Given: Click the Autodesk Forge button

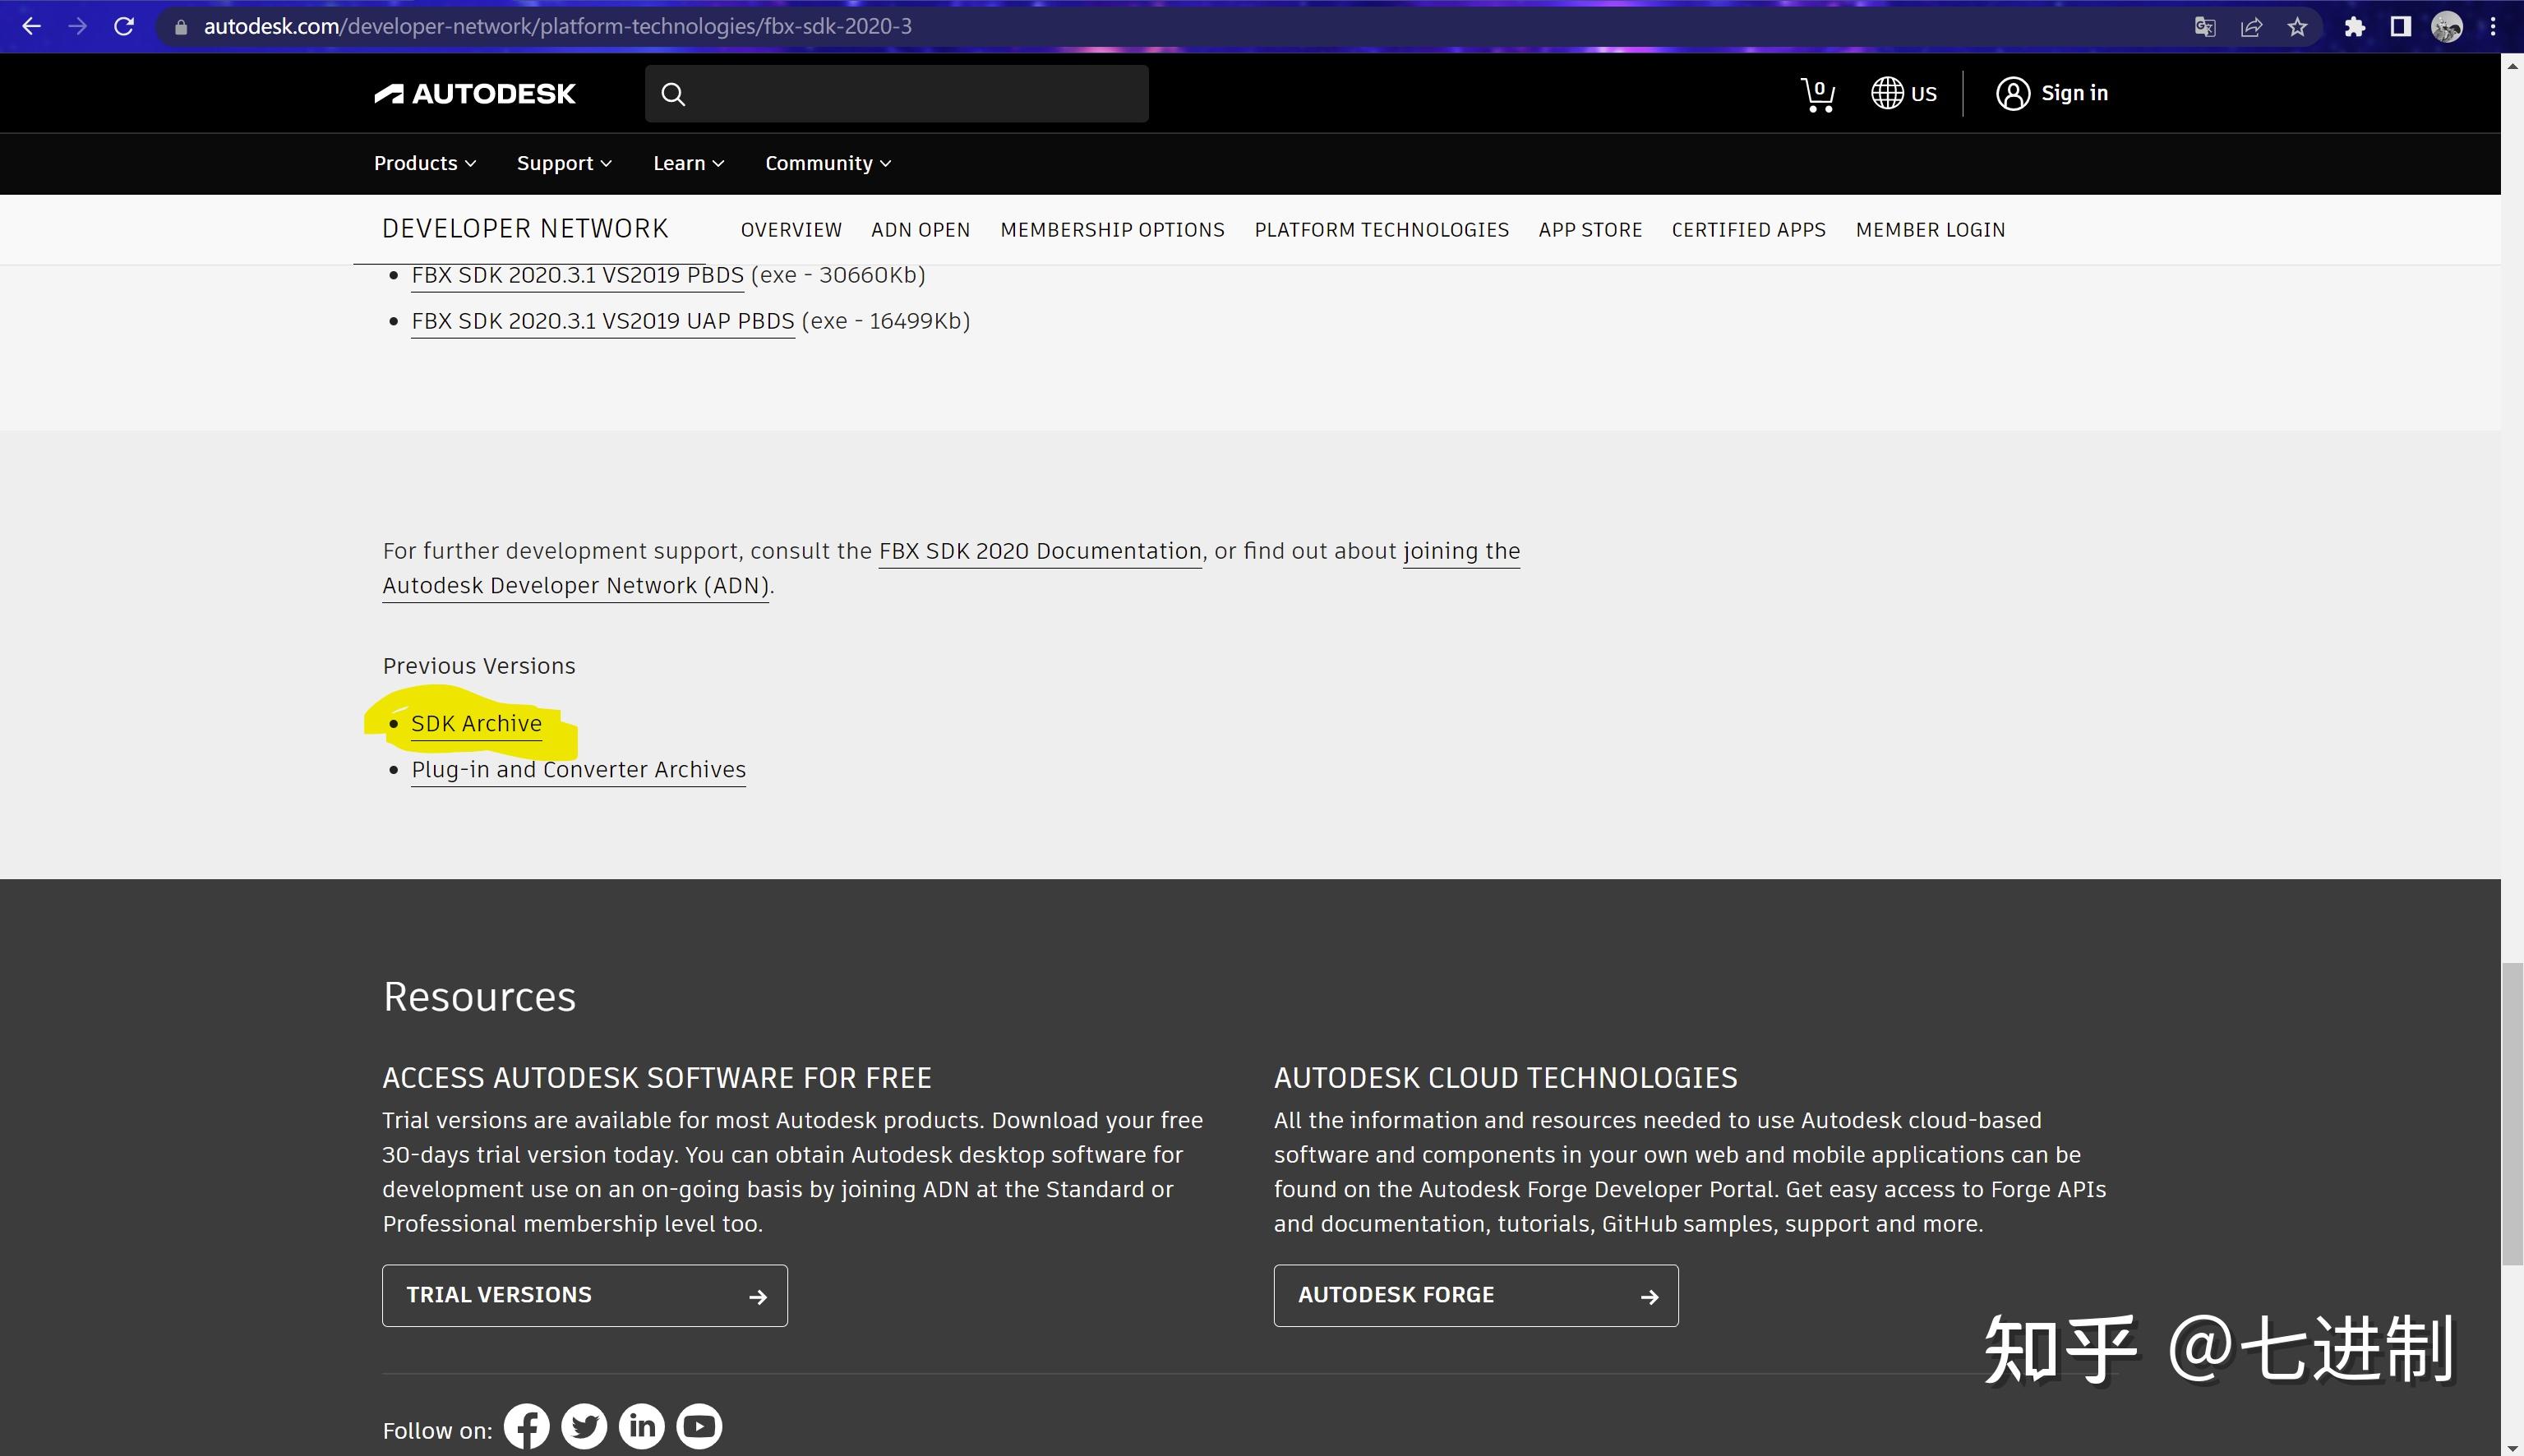Looking at the screenshot, I should pyautogui.click(x=1475, y=1295).
